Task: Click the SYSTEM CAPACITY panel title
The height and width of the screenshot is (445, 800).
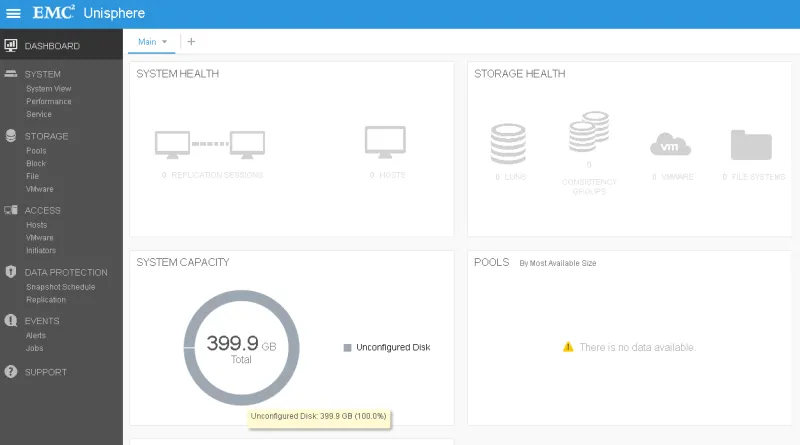Action: [183, 262]
